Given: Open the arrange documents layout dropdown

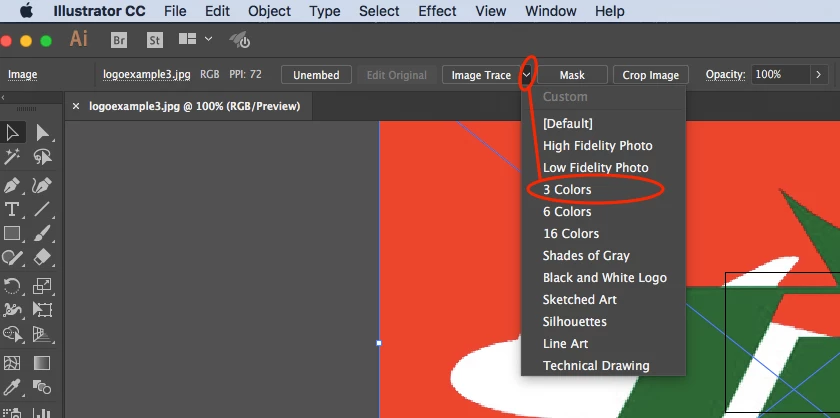Looking at the screenshot, I should tap(196, 39).
